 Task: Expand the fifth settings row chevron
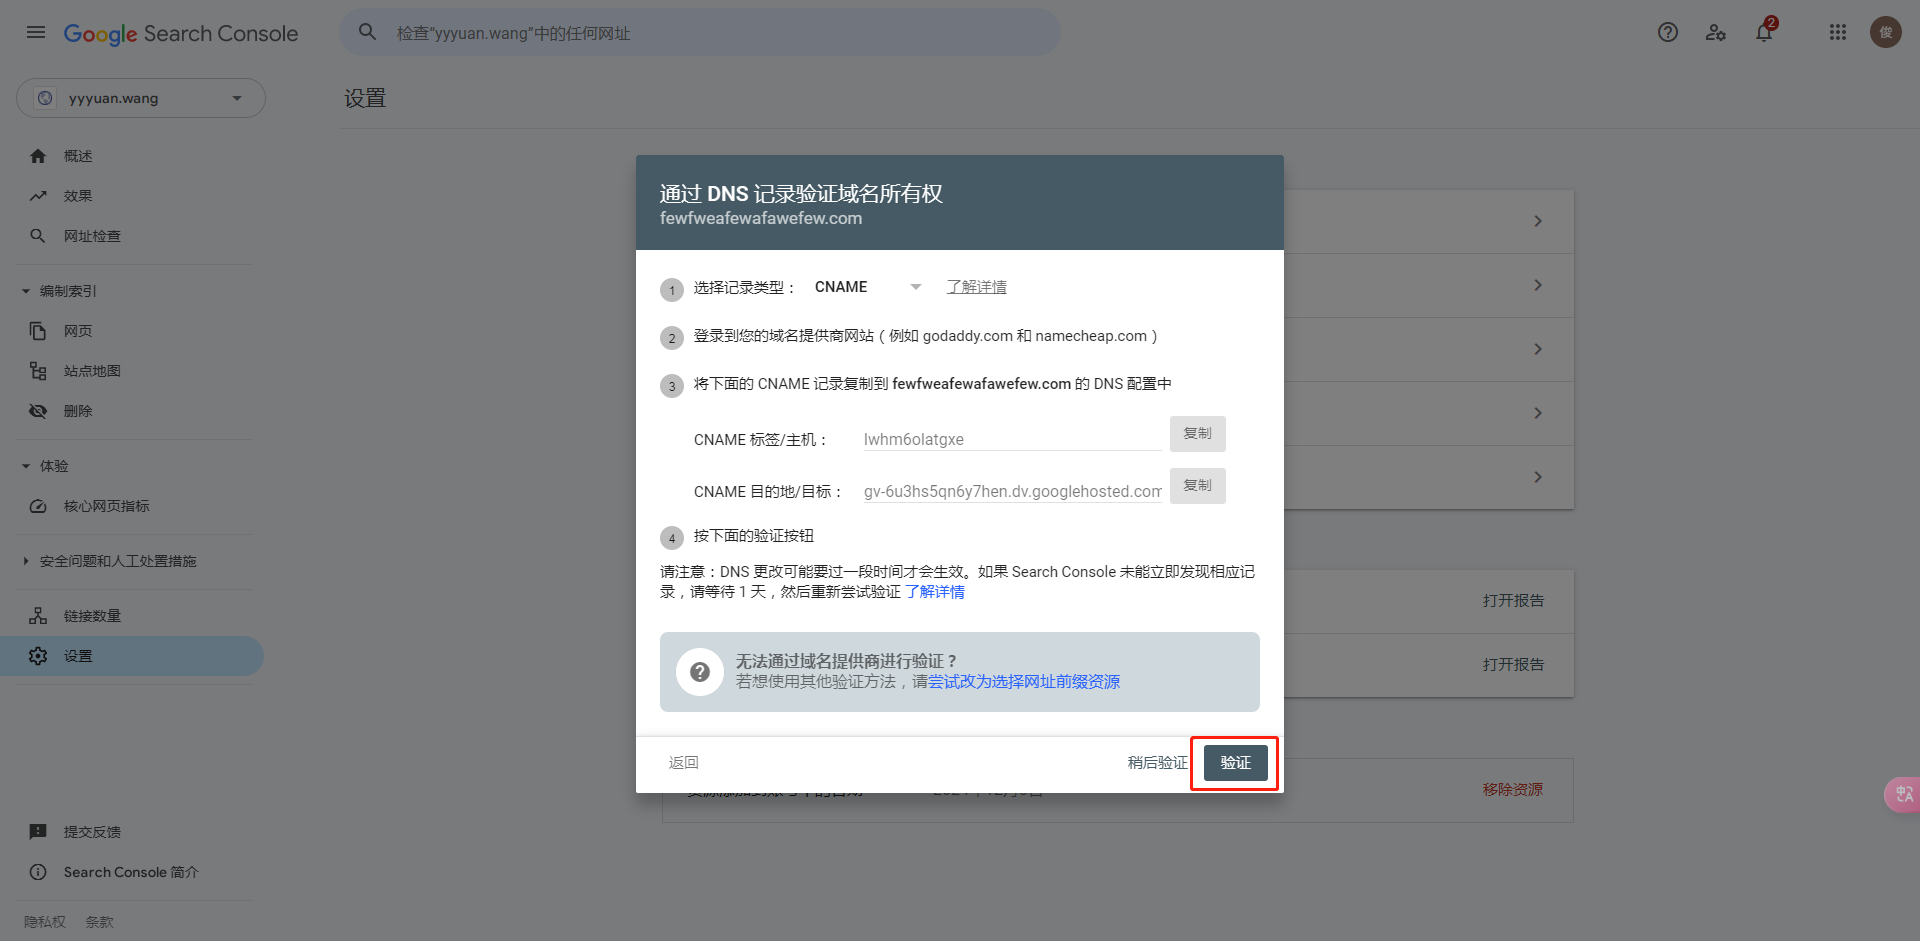click(1538, 477)
